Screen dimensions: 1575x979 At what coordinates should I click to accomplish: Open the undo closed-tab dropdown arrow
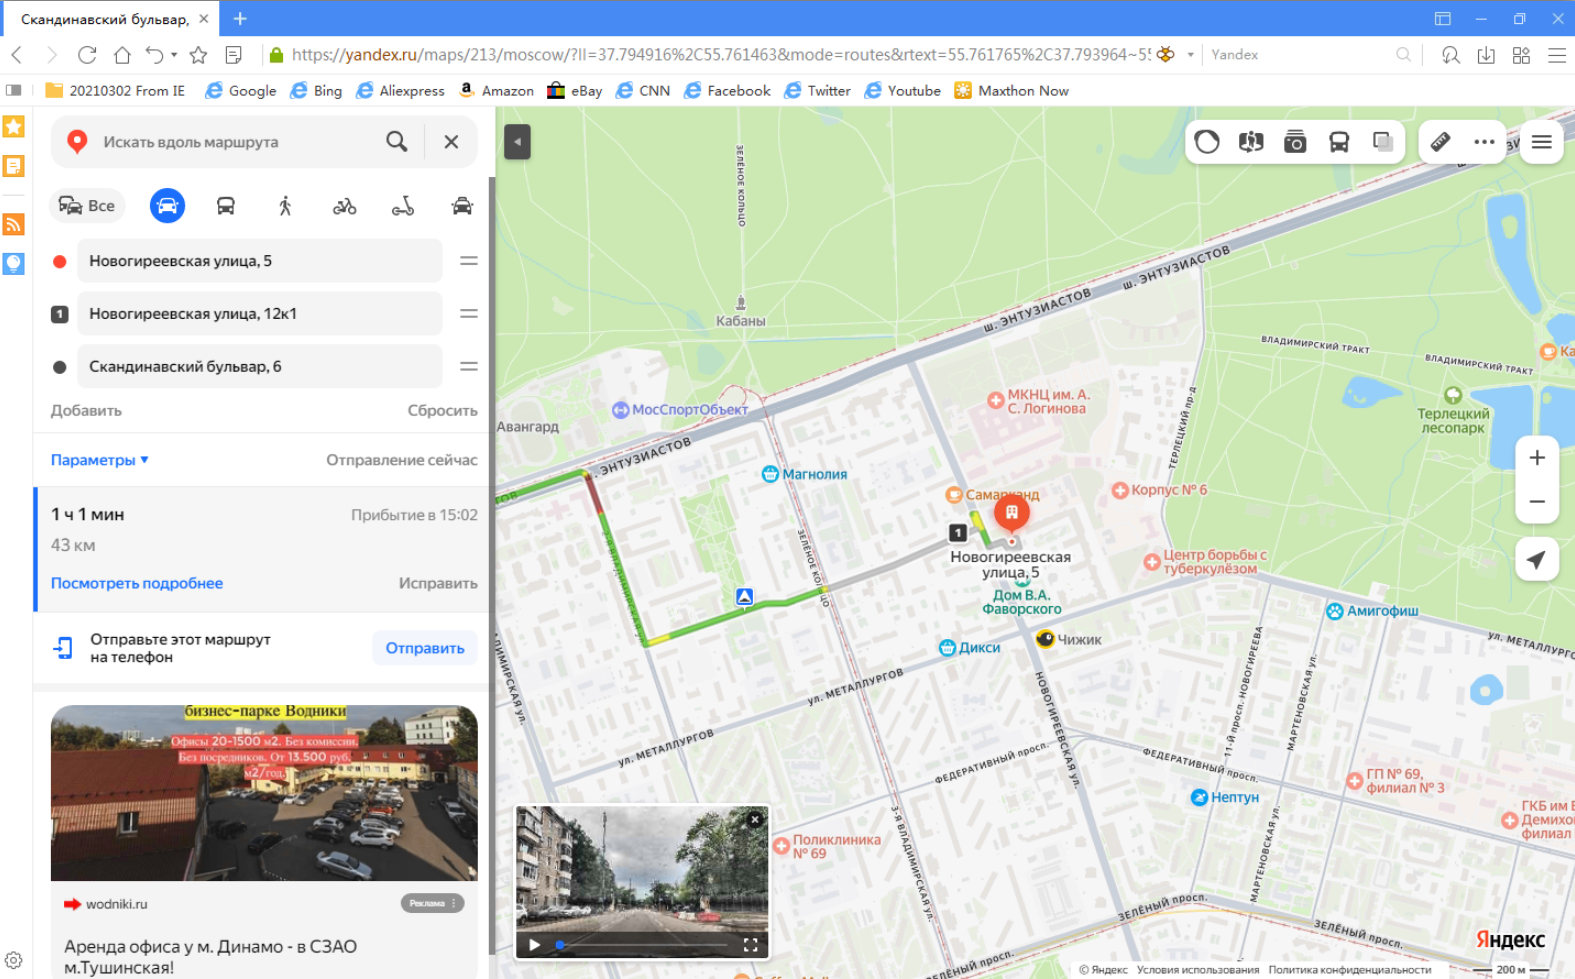174,55
